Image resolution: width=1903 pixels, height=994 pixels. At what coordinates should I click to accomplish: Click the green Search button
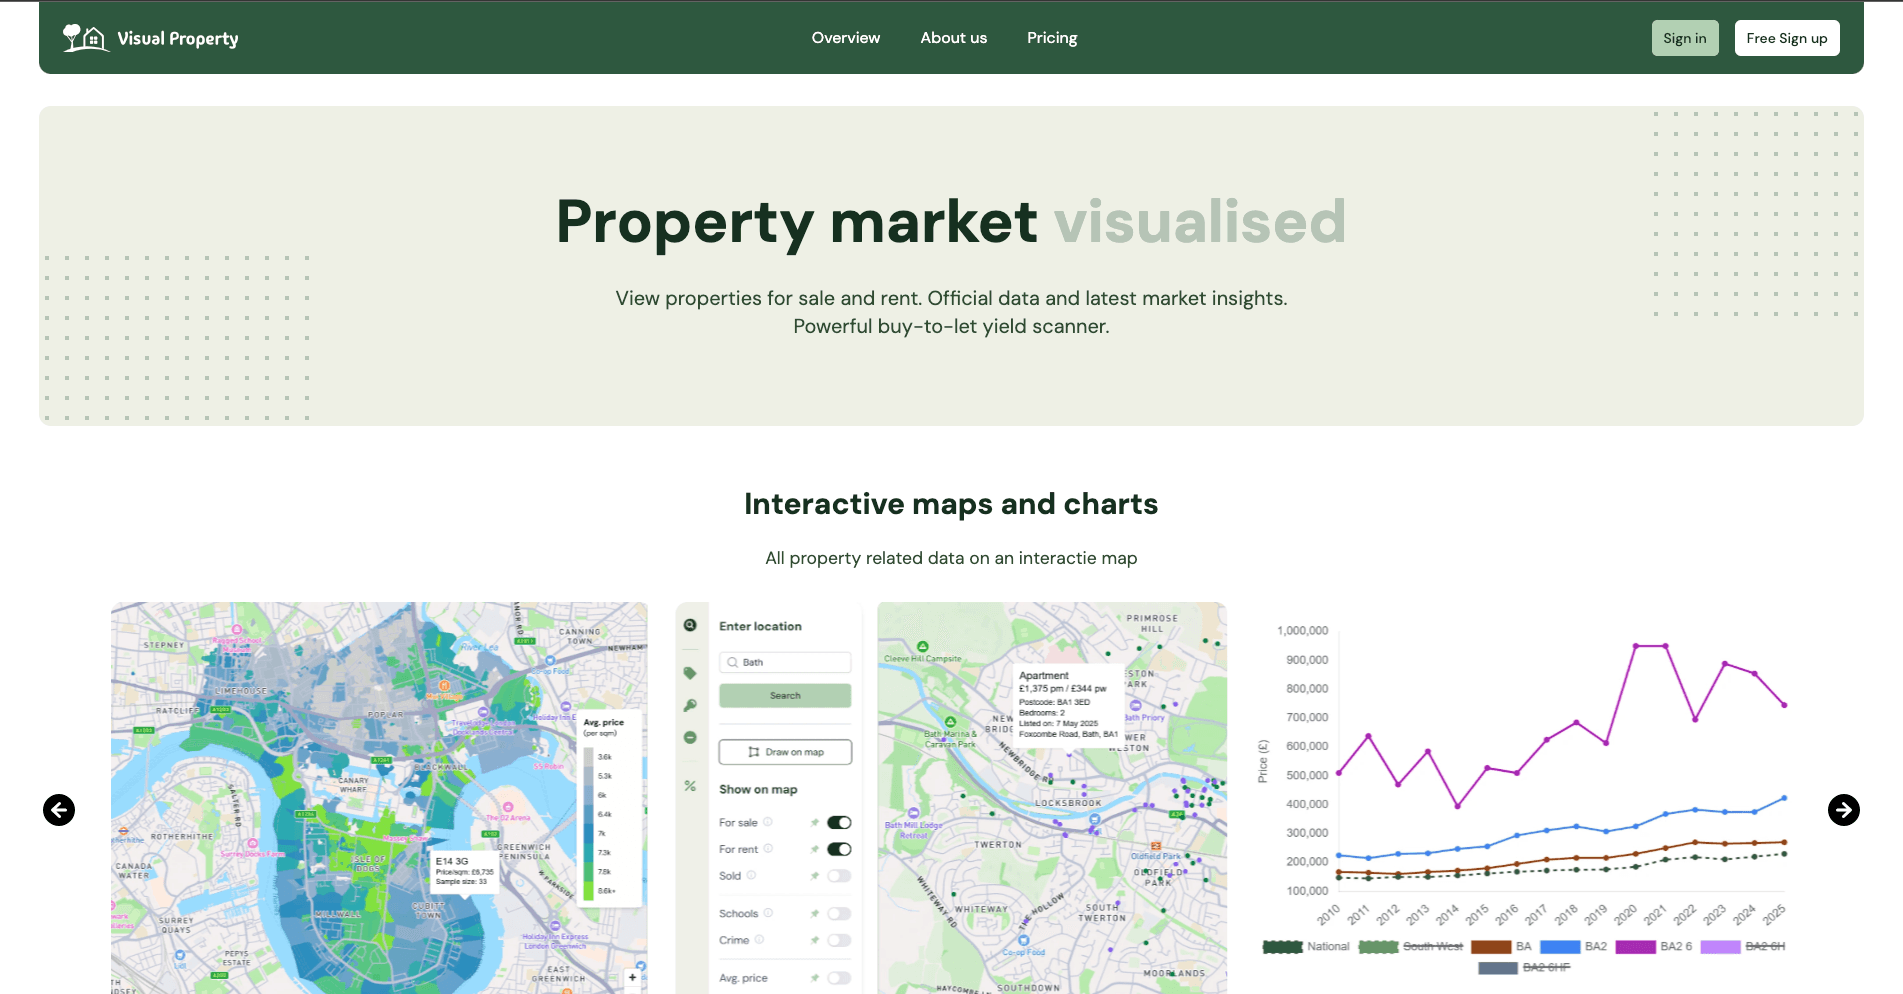coord(785,695)
